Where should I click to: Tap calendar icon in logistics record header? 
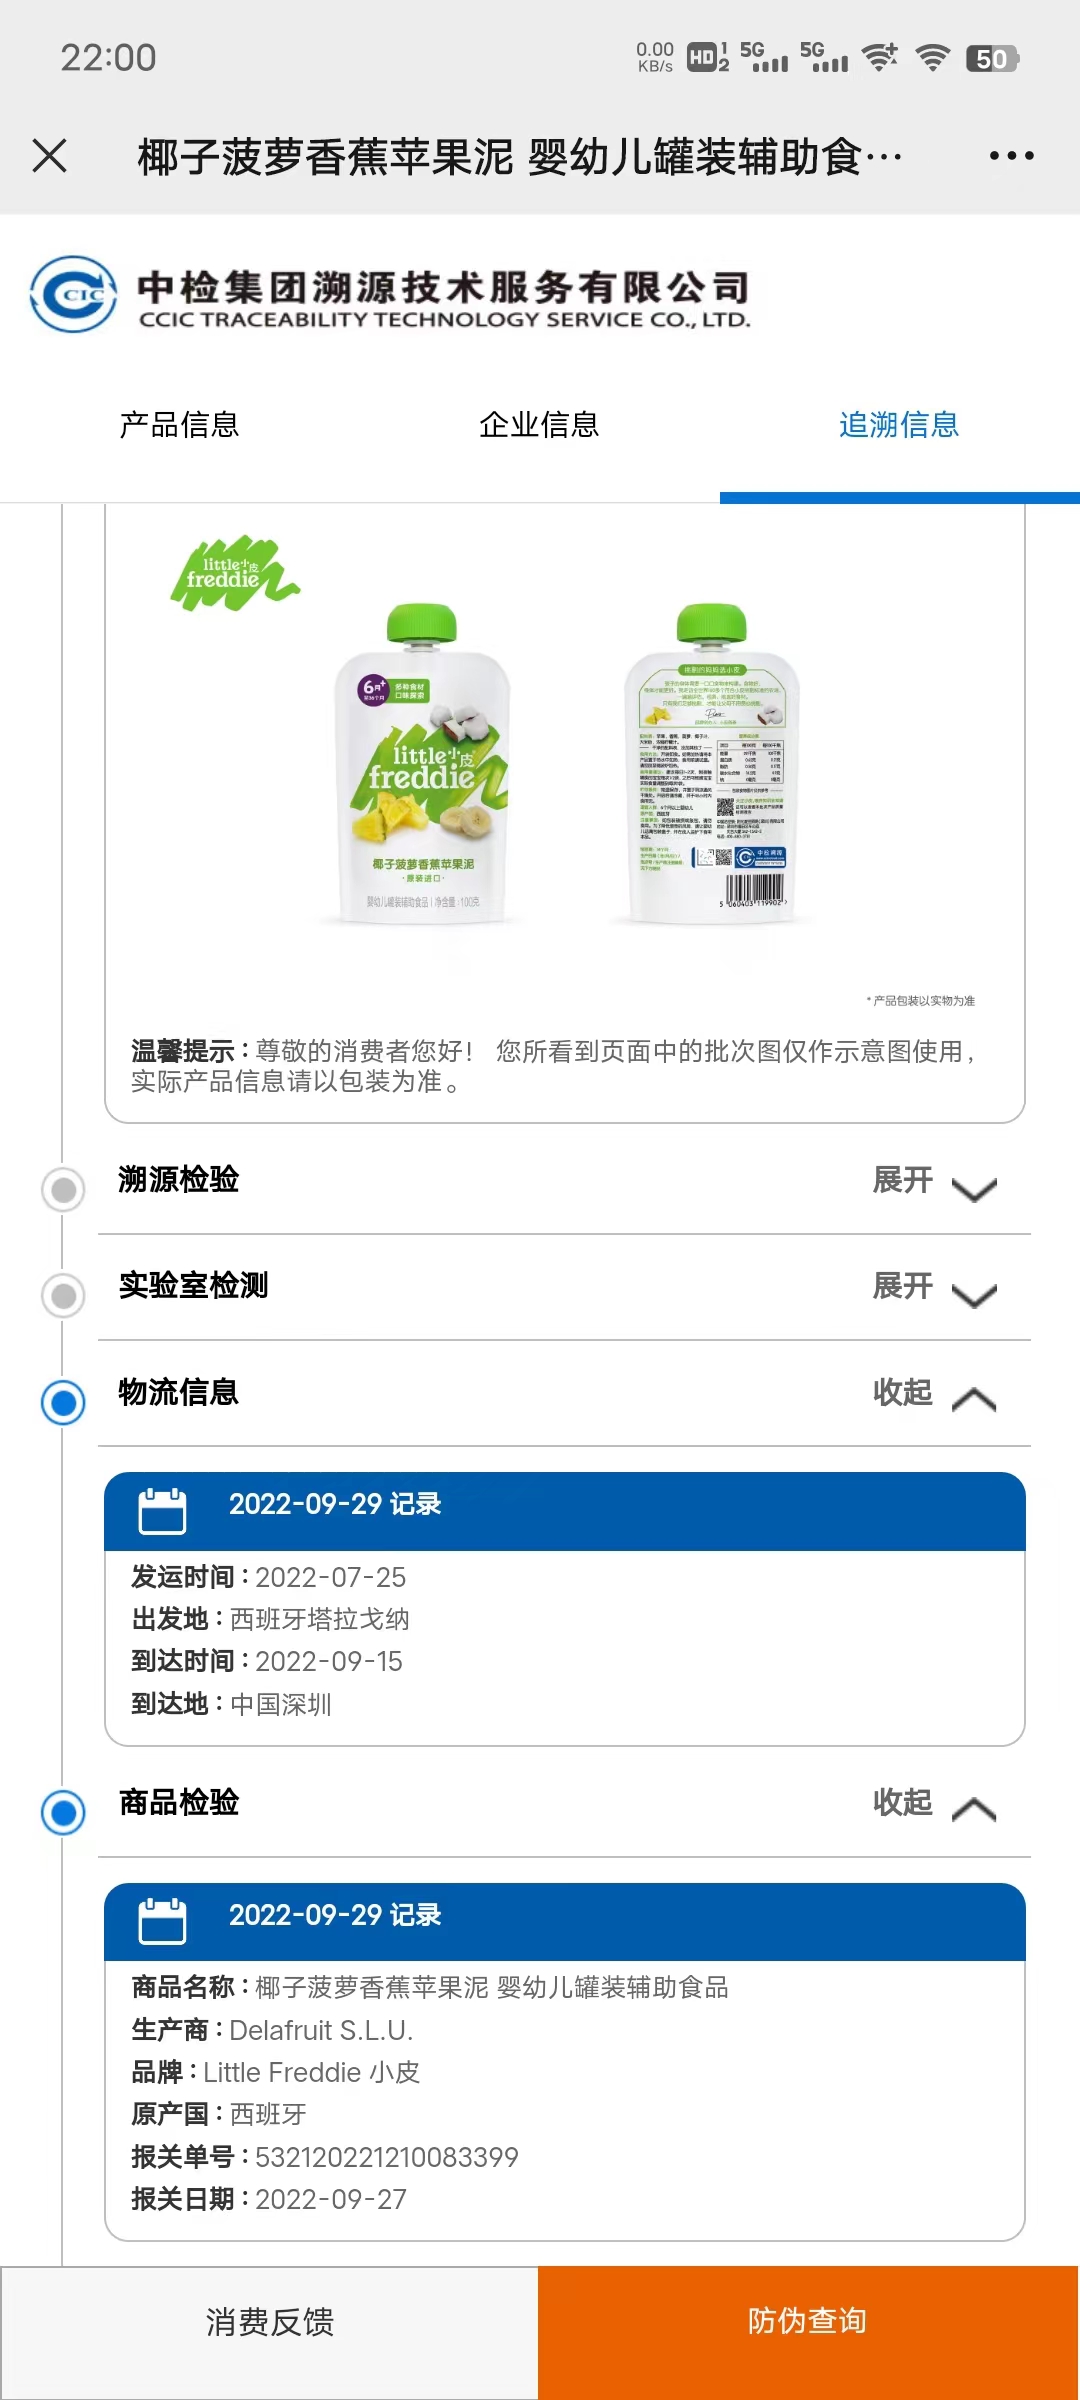pos(162,1511)
